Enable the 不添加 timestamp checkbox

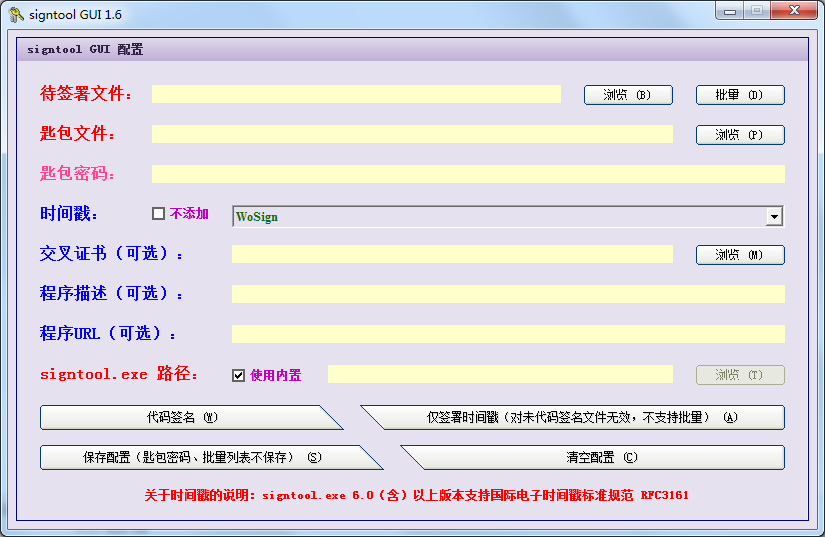pos(158,214)
